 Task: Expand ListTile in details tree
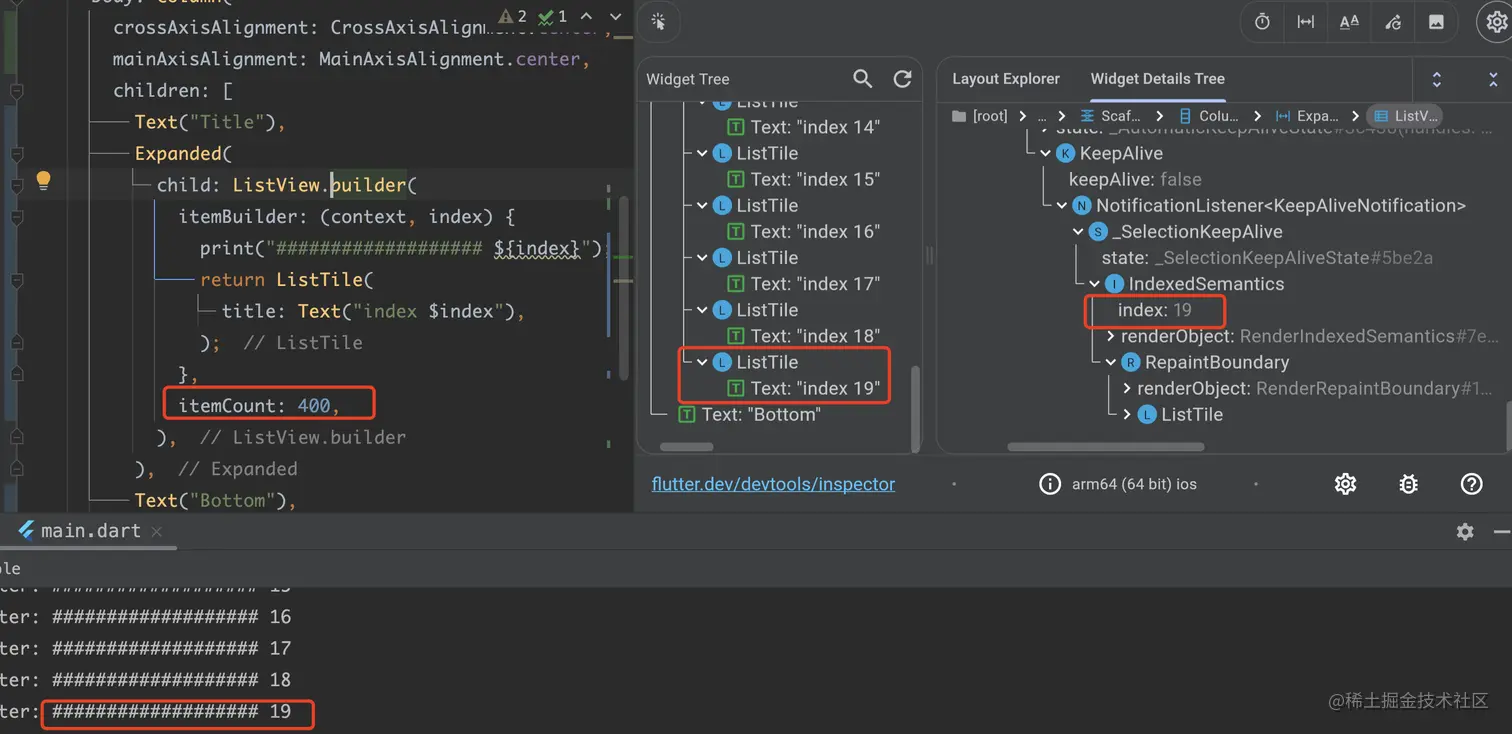point(1128,414)
